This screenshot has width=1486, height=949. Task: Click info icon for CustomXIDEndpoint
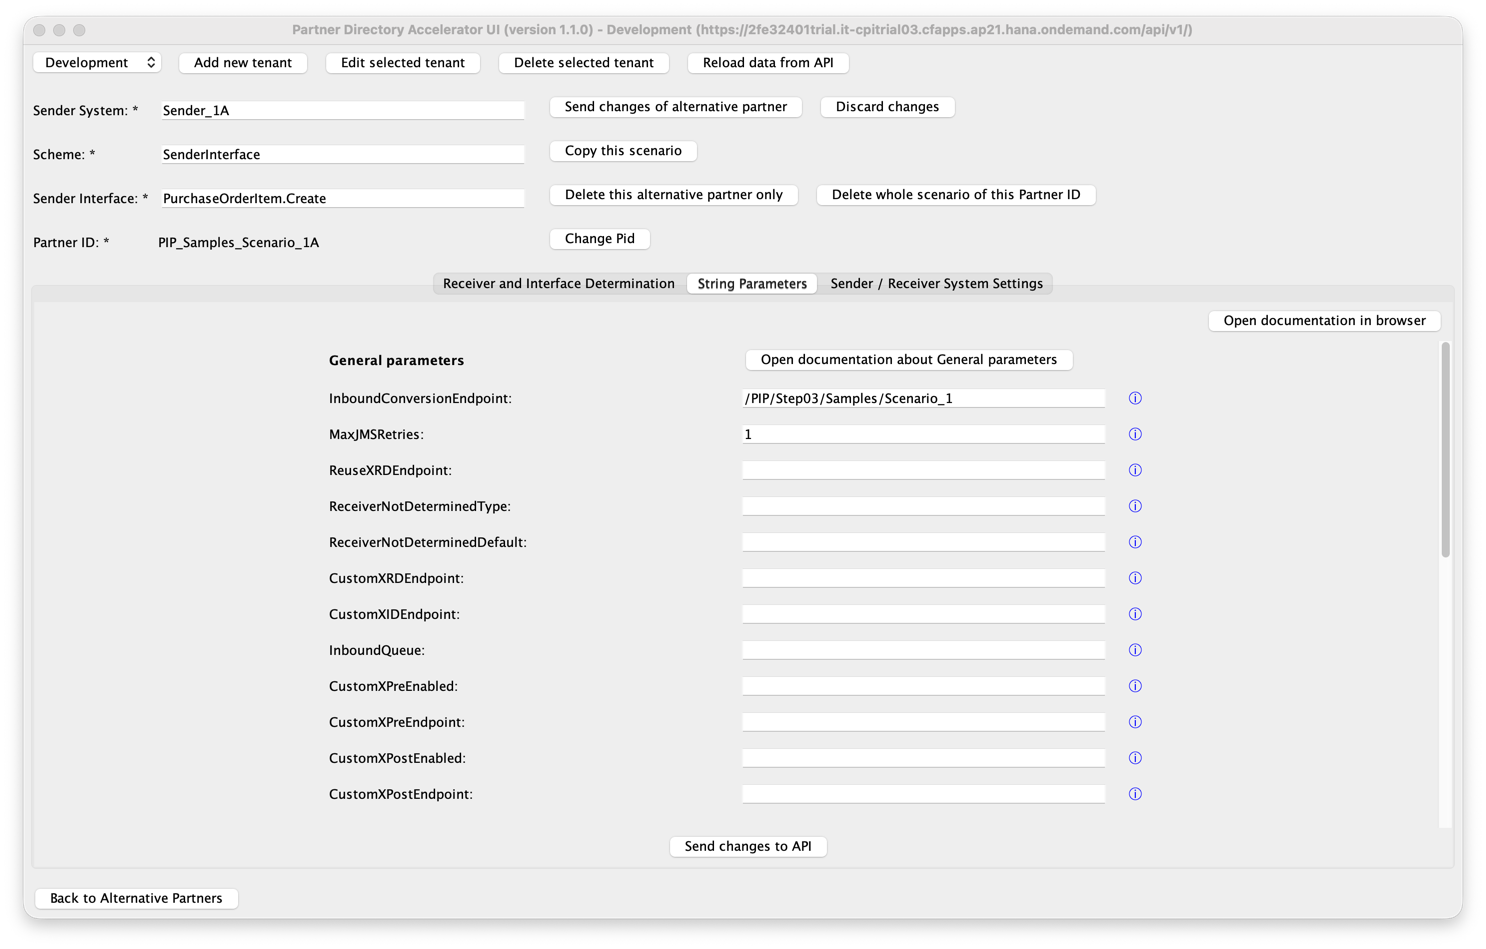pyautogui.click(x=1135, y=614)
